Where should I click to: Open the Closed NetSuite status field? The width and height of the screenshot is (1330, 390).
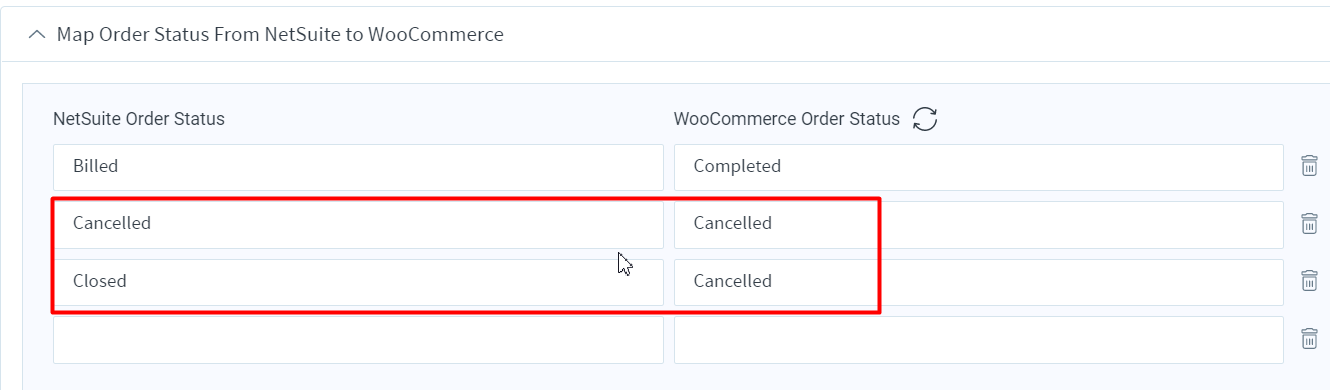click(358, 282)
